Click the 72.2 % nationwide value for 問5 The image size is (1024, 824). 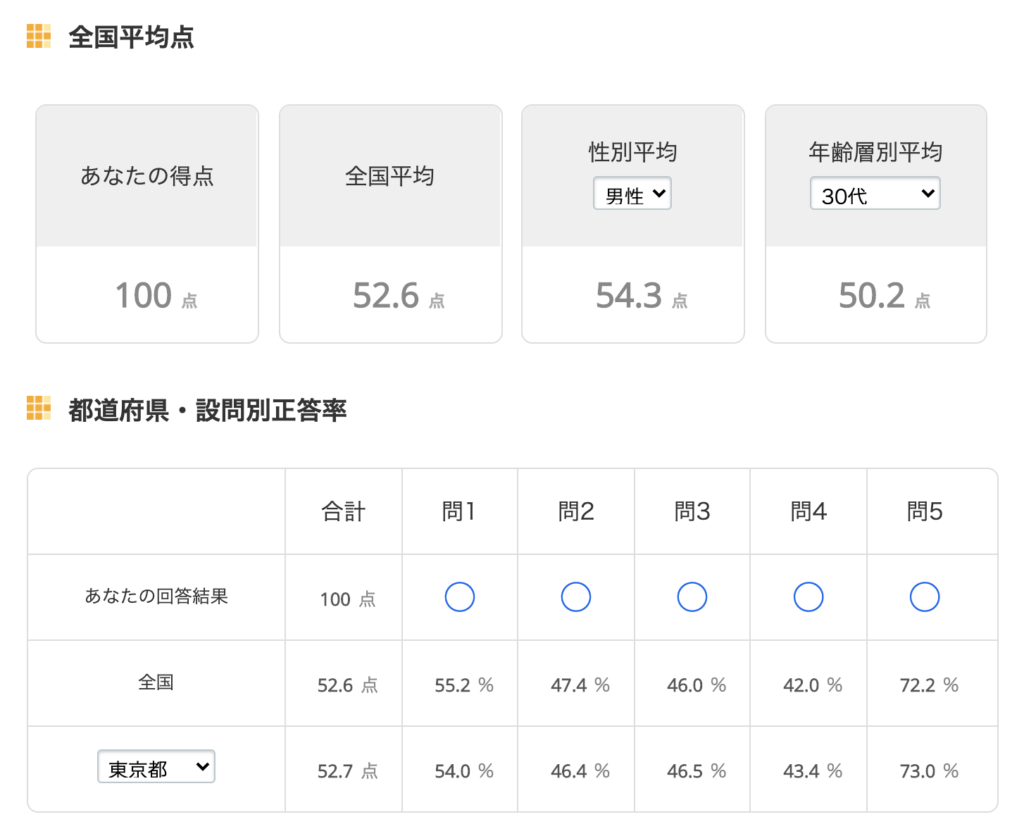point(929,685)
